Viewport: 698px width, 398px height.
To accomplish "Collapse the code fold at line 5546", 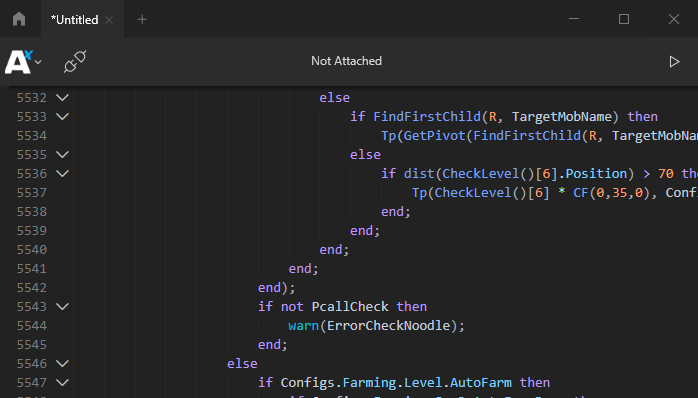I will (62, 364).
